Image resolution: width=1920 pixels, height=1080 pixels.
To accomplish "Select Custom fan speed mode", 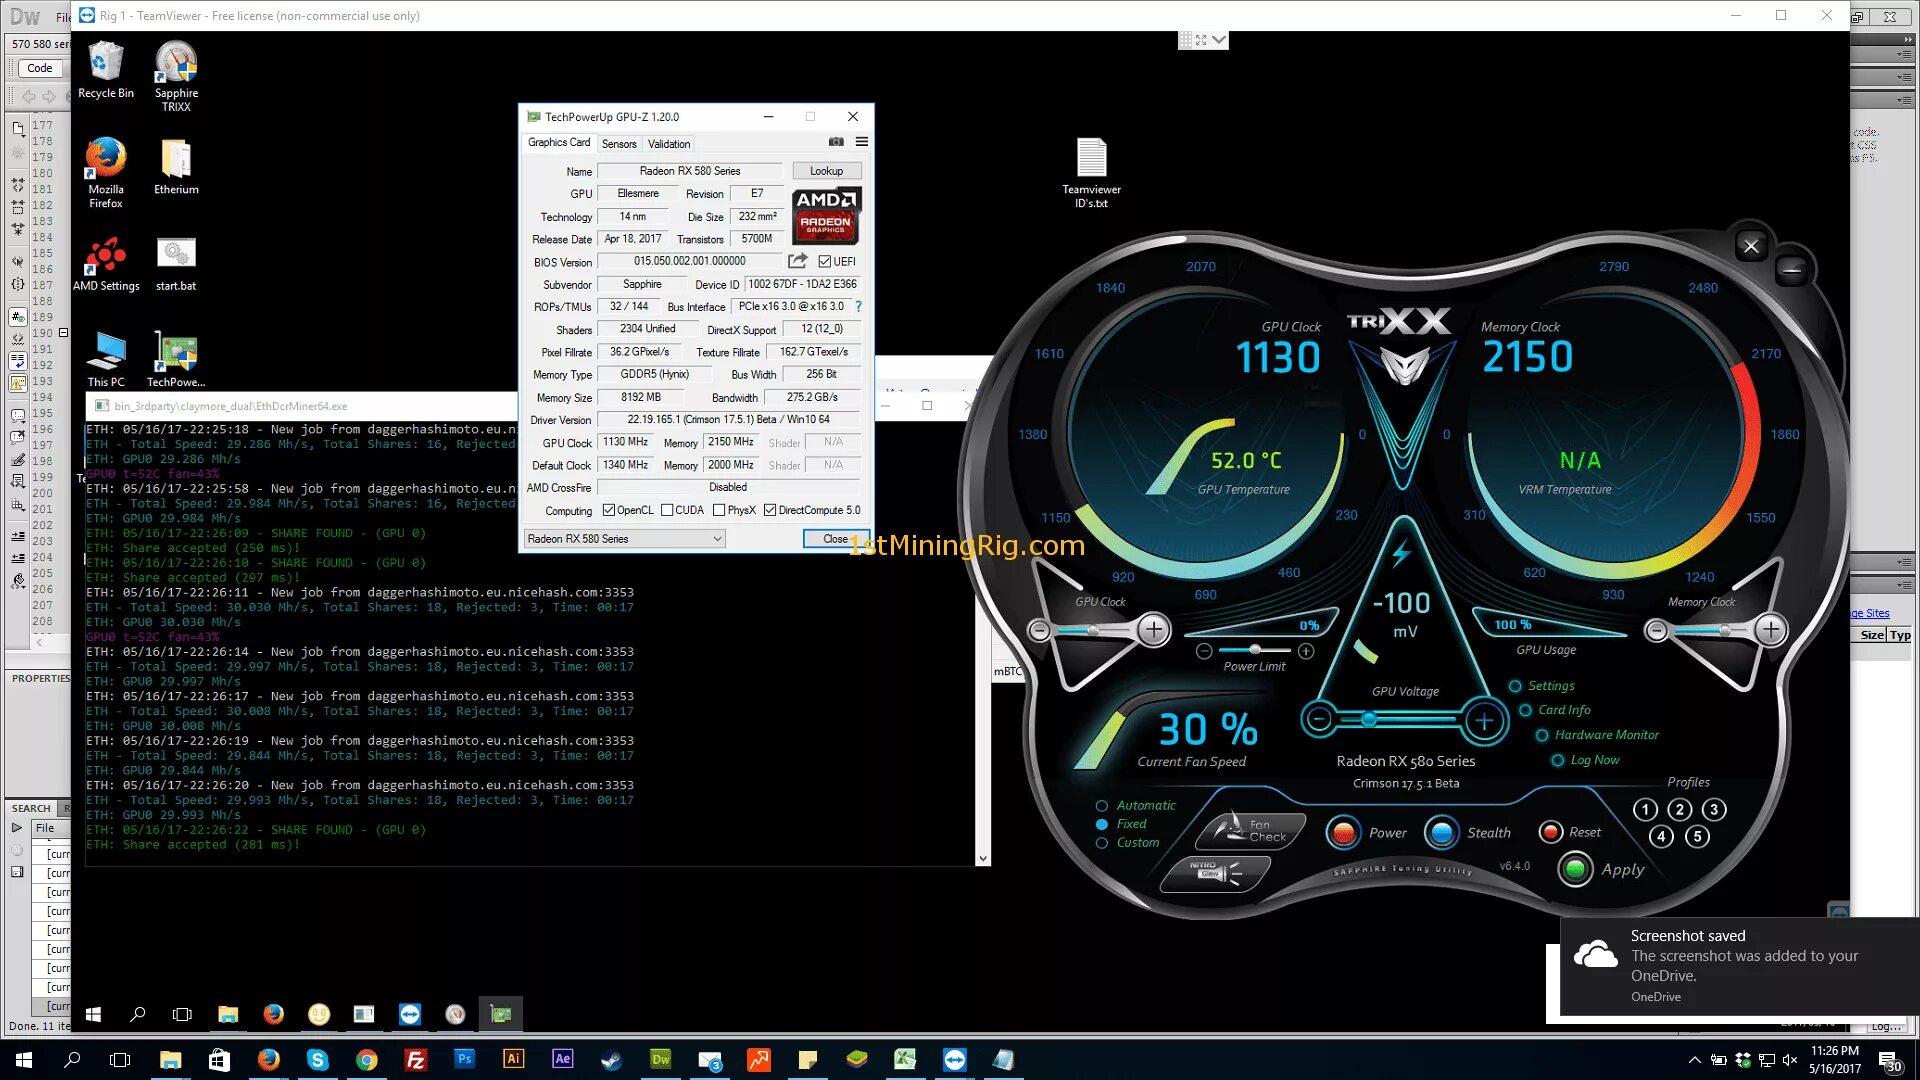I will [x=1102, y=843].
